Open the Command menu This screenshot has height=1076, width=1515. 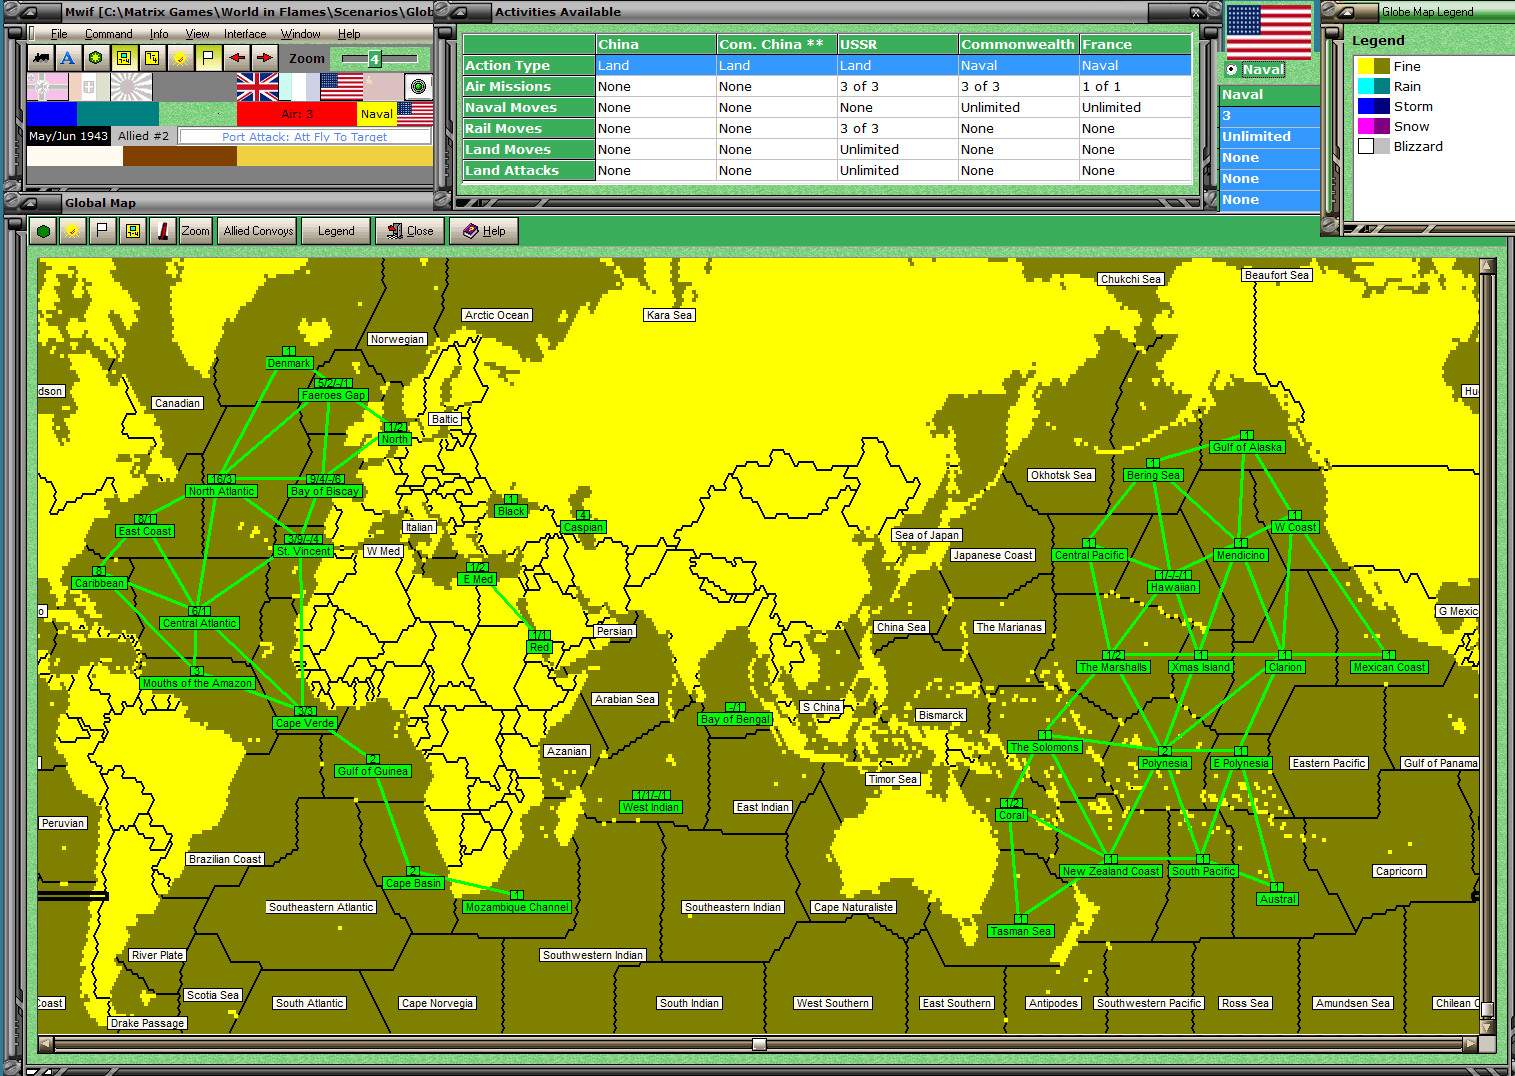click(108, 34)
